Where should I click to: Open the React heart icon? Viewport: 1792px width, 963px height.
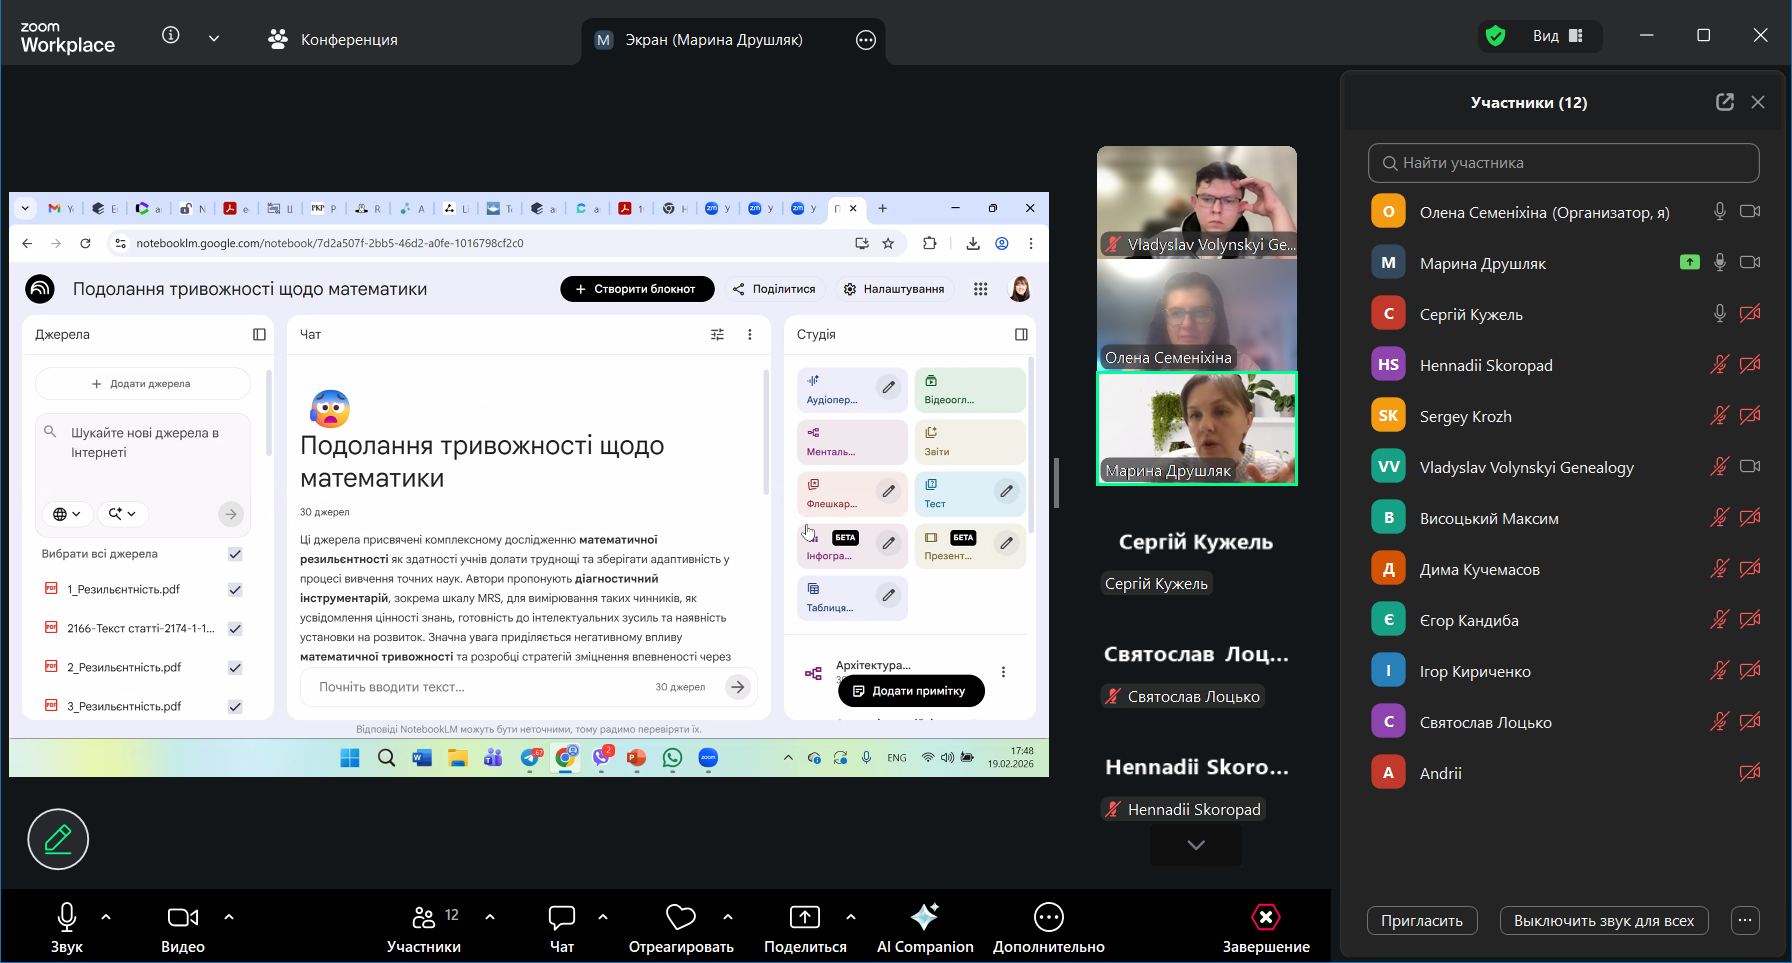tap(681, 917)
